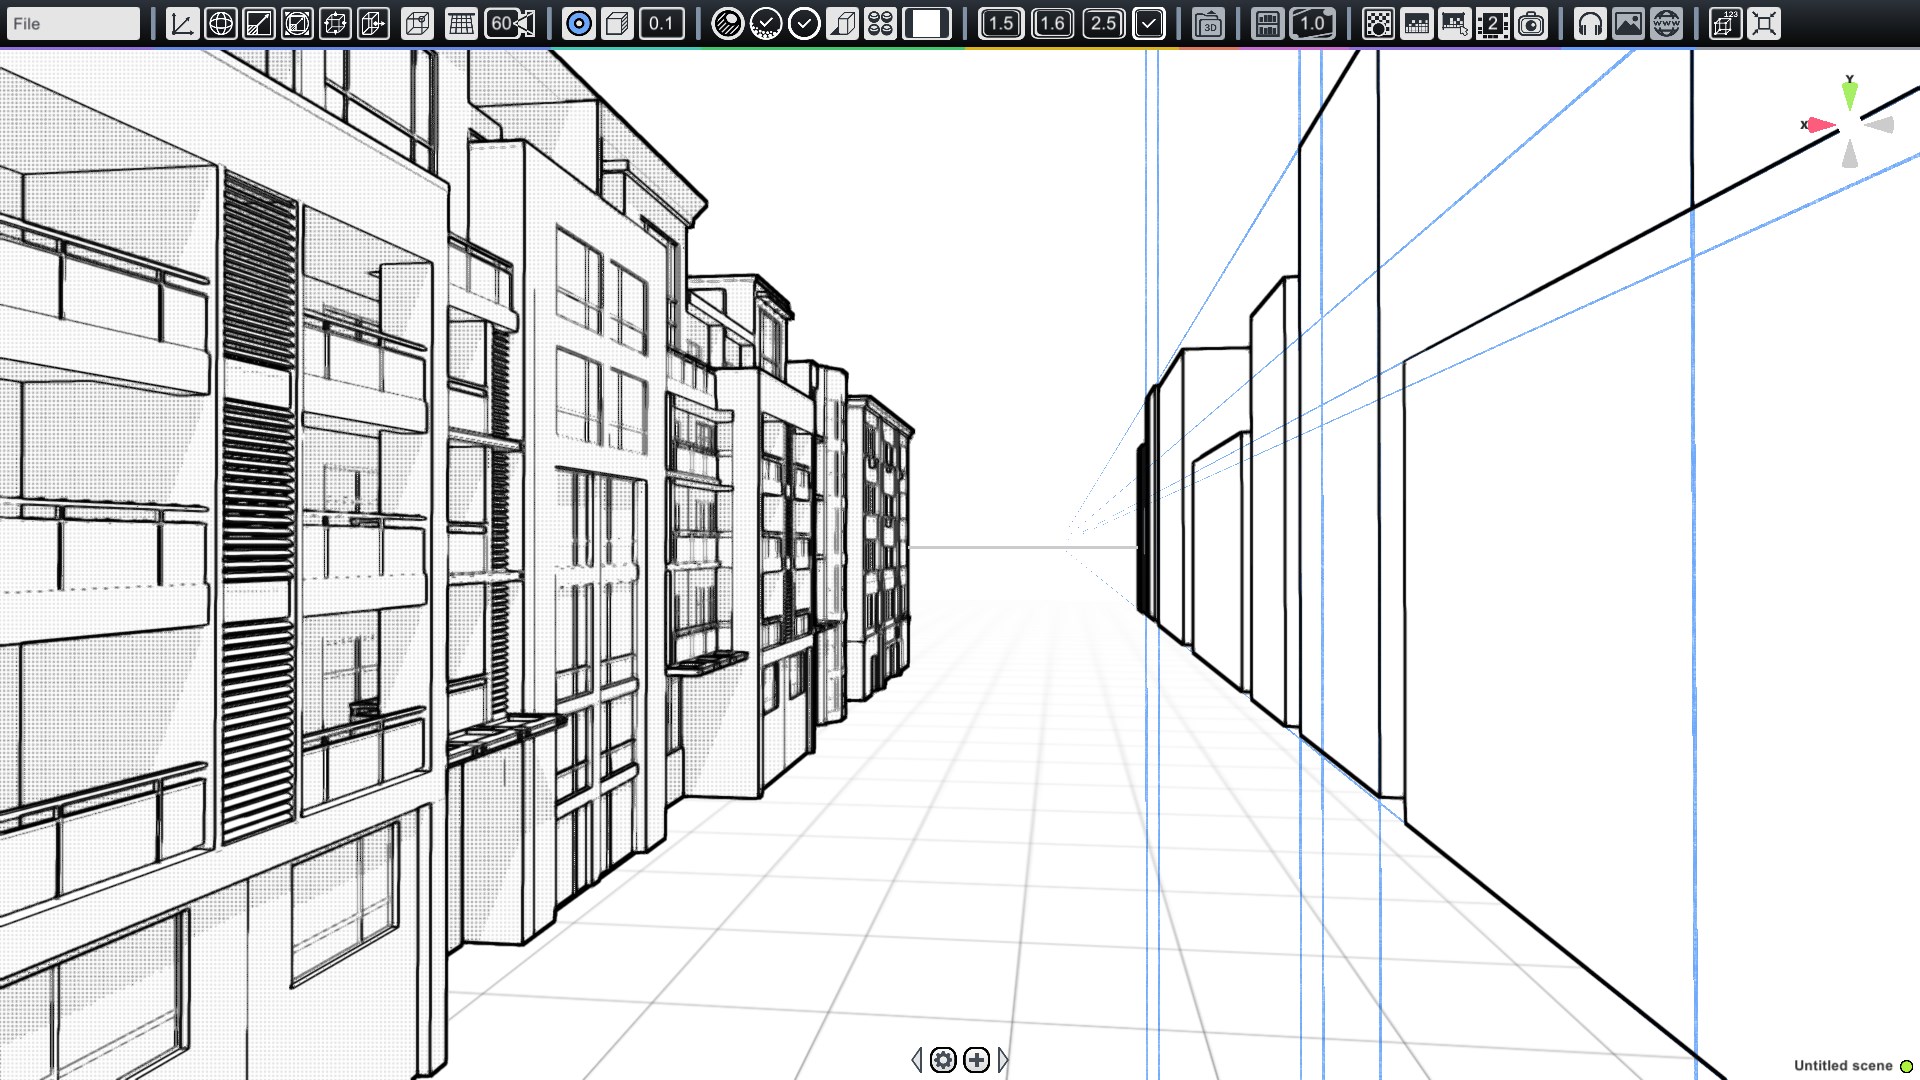The width and height of the screenshot is (1920, 1080).
Task: Click the camera snapshot icon
Action: [x=1531, y=23]
